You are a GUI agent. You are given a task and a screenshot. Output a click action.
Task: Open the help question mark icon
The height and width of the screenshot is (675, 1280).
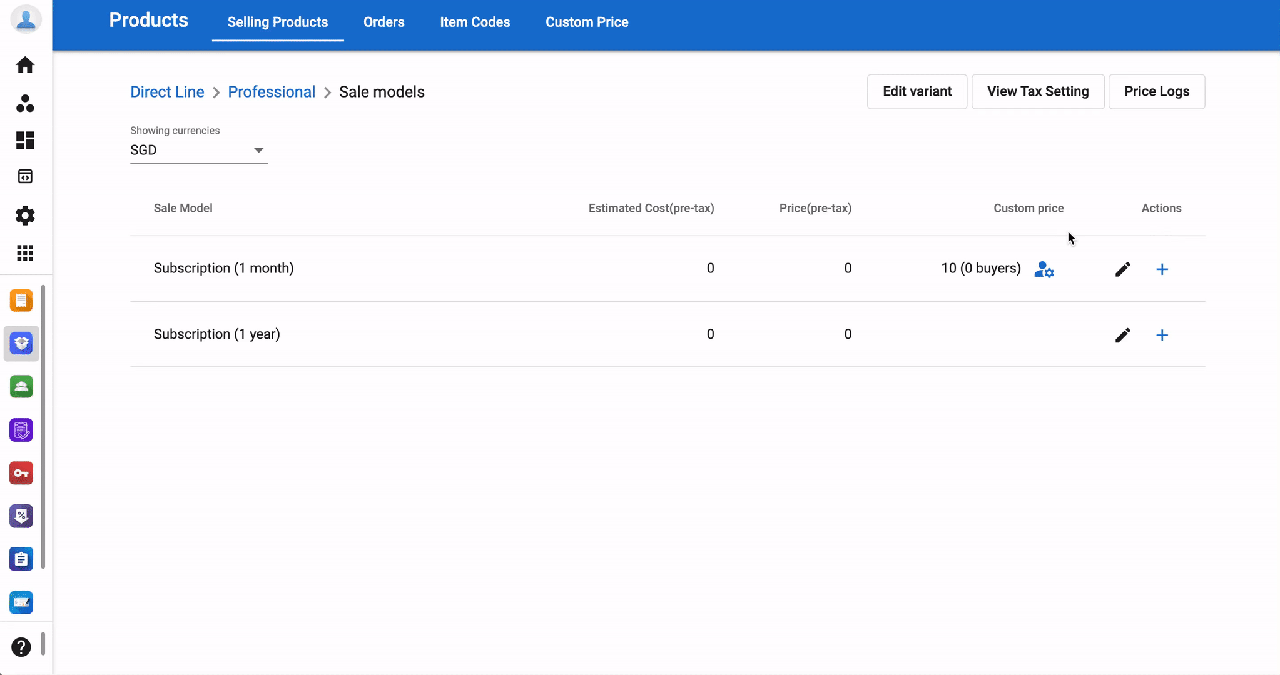(21, 647)
